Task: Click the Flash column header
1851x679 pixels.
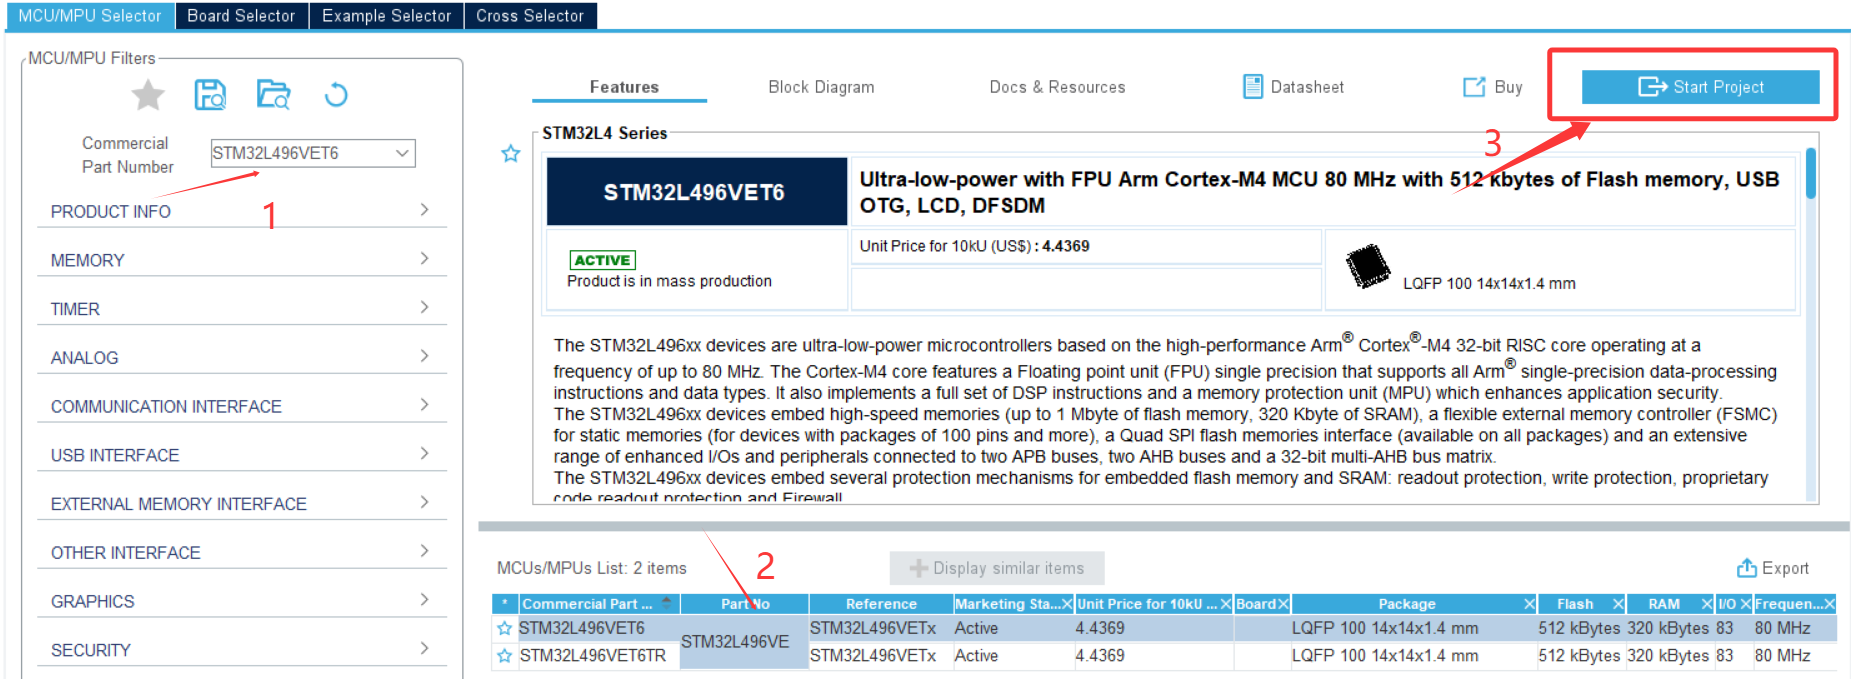Action: 1575,604
